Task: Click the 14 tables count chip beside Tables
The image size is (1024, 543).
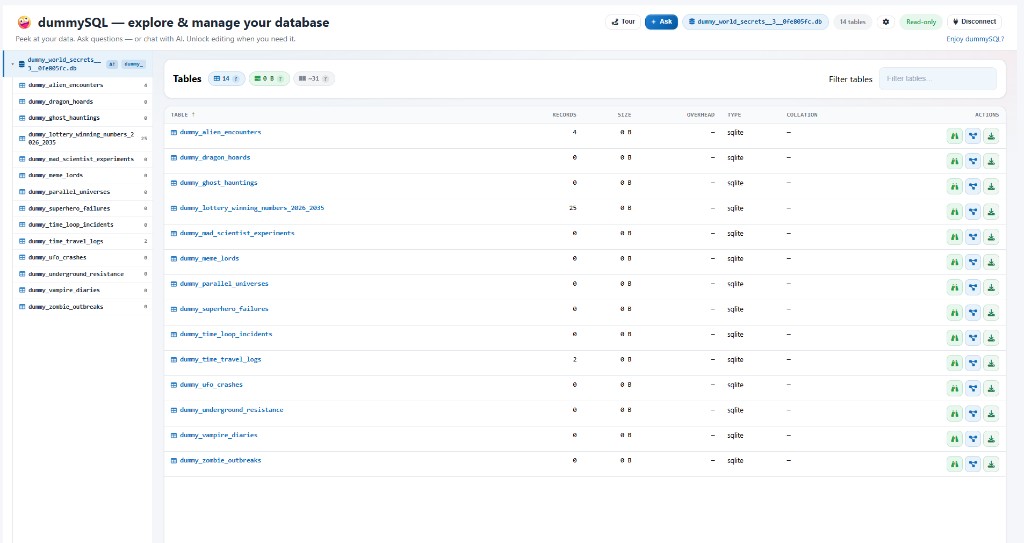Action: [226, 78]
